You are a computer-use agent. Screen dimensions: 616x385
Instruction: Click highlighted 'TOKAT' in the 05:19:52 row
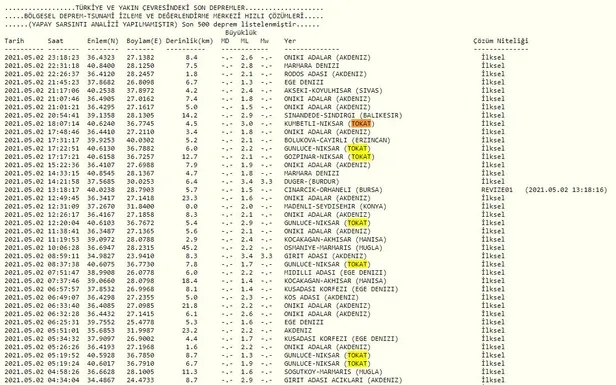pyautogui.click(x=357, y=355)
